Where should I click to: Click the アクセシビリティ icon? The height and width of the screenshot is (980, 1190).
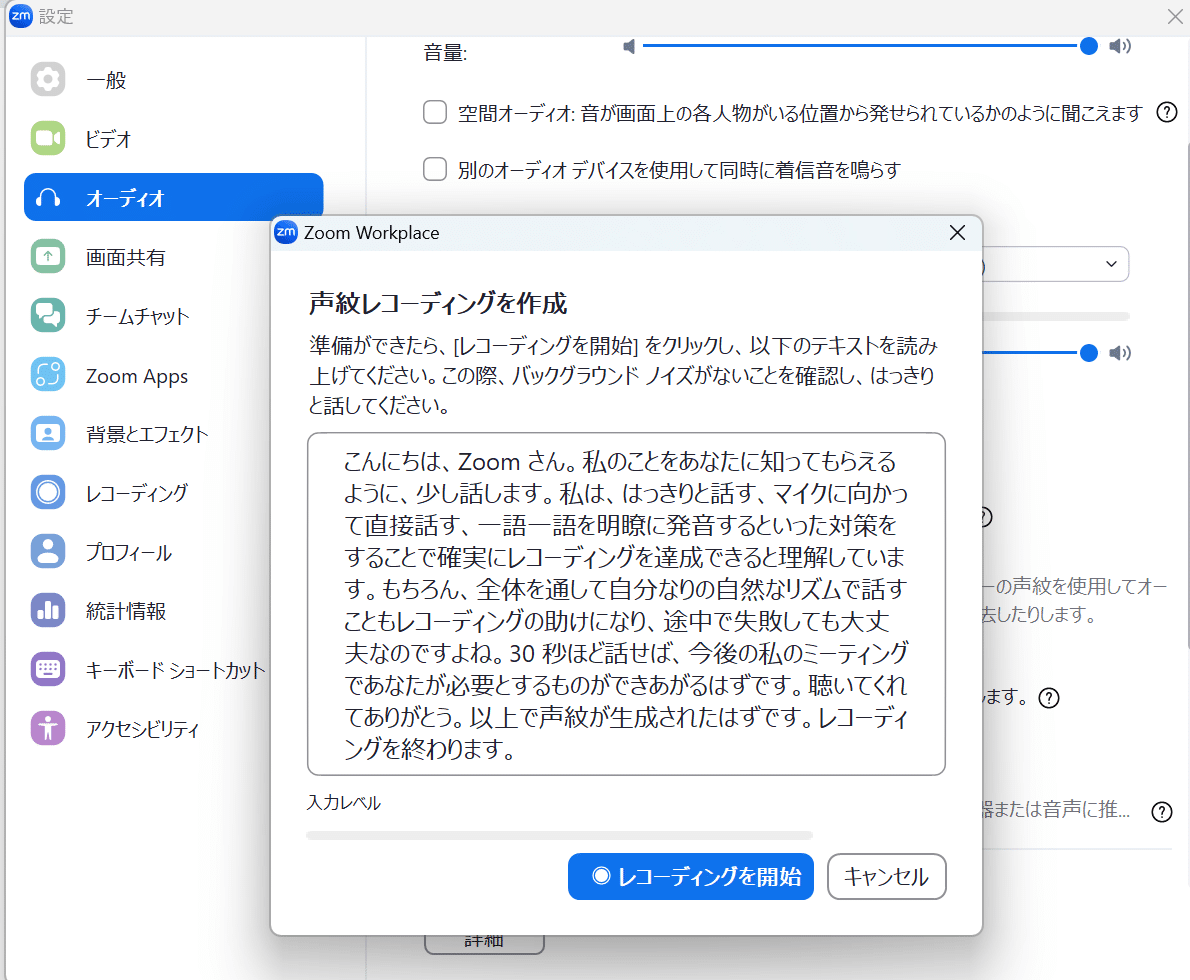tap(48, 728)
